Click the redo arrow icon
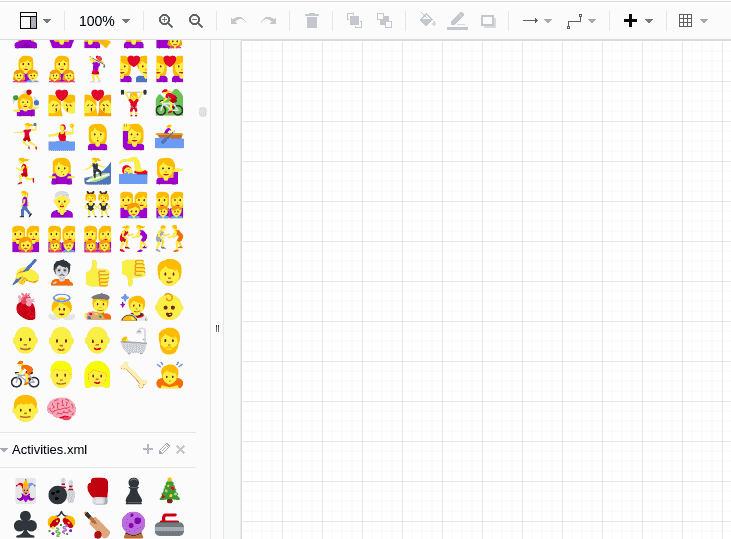731x539 pixels. (x=269, y=21)
